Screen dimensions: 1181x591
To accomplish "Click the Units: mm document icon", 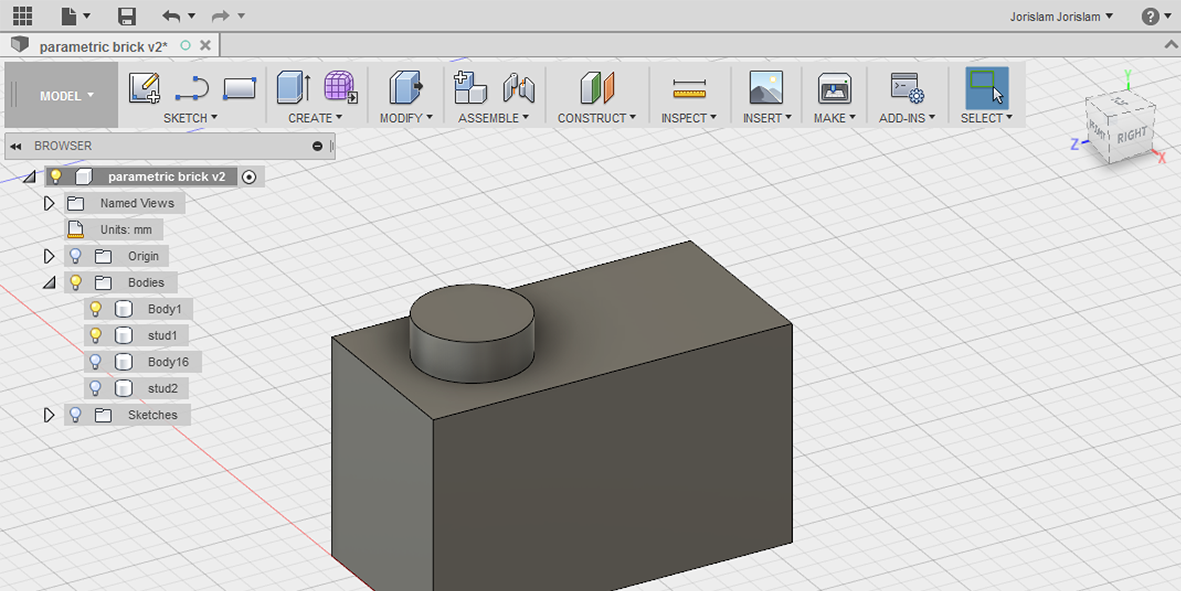I will coord(75,230).
